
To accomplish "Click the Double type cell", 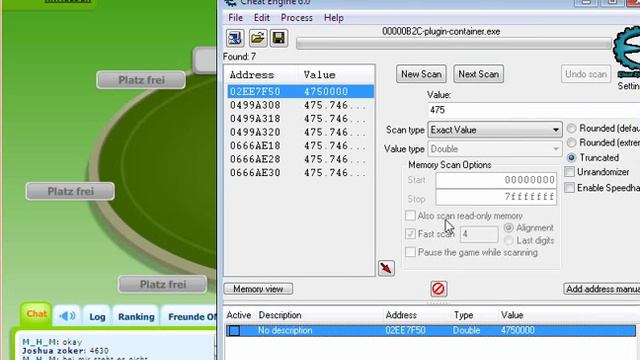I will pos(466,330).
